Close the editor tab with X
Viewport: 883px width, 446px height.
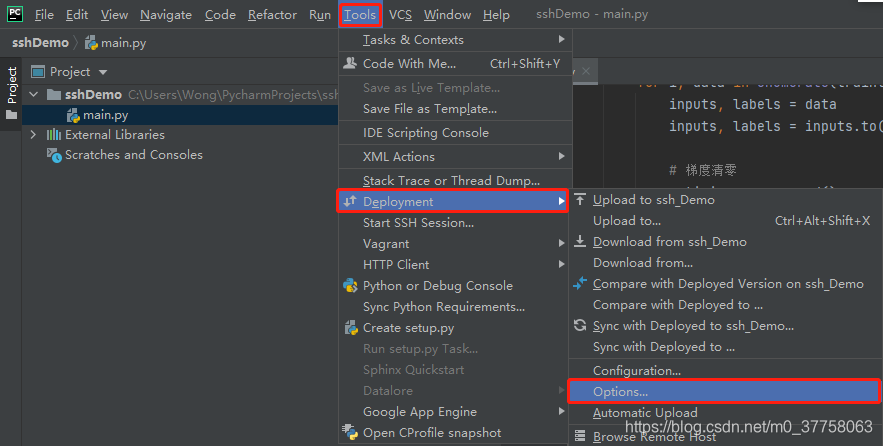pyautogui.click(x=586, y=71)
